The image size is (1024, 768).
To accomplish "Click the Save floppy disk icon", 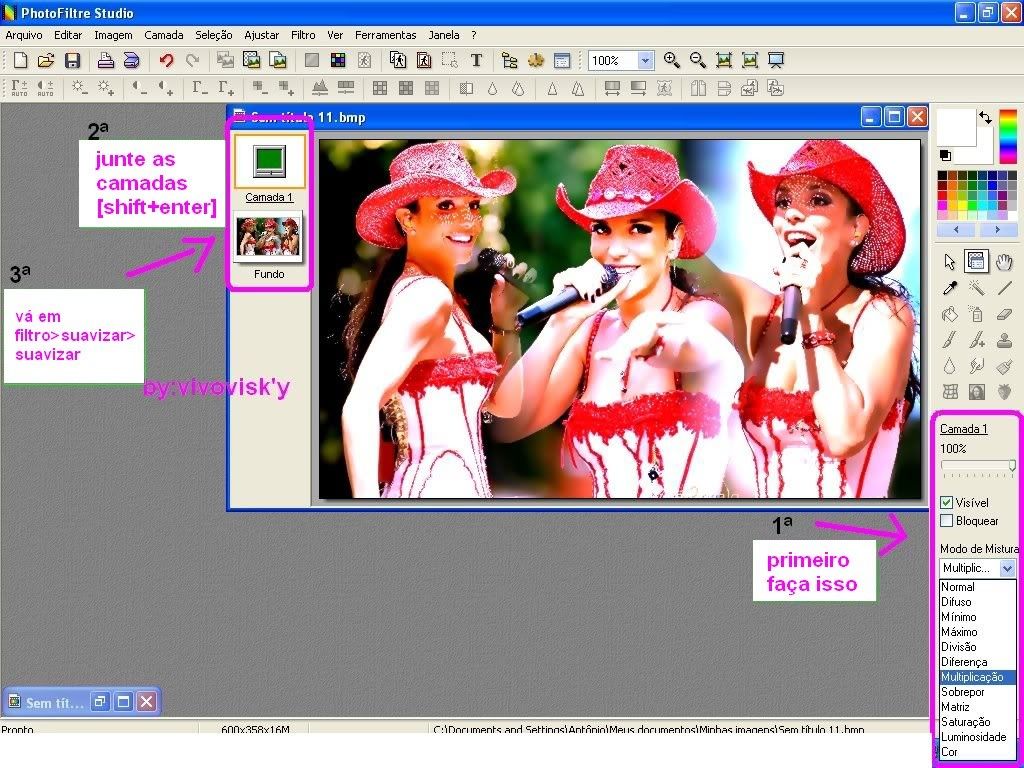I will pos(72,61).
